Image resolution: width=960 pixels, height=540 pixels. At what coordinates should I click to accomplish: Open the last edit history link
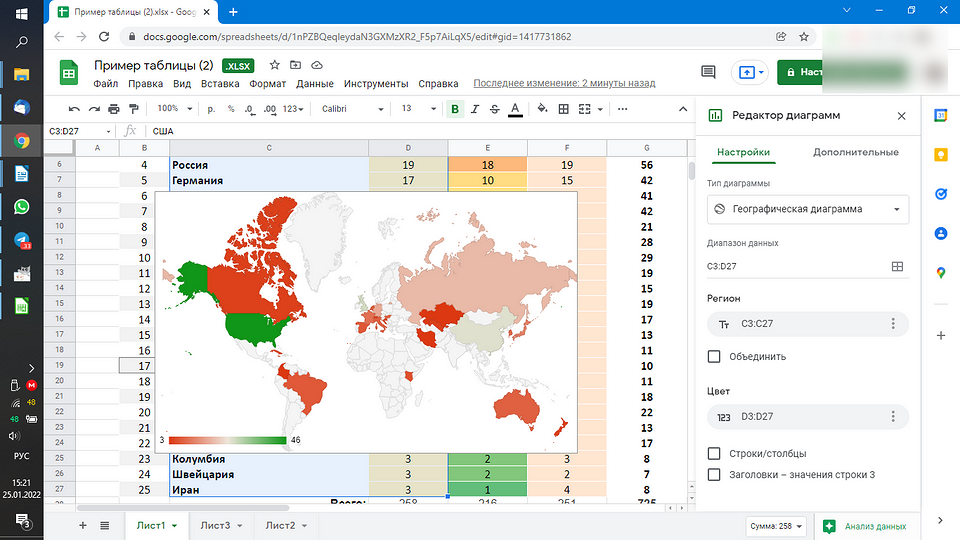564,84
